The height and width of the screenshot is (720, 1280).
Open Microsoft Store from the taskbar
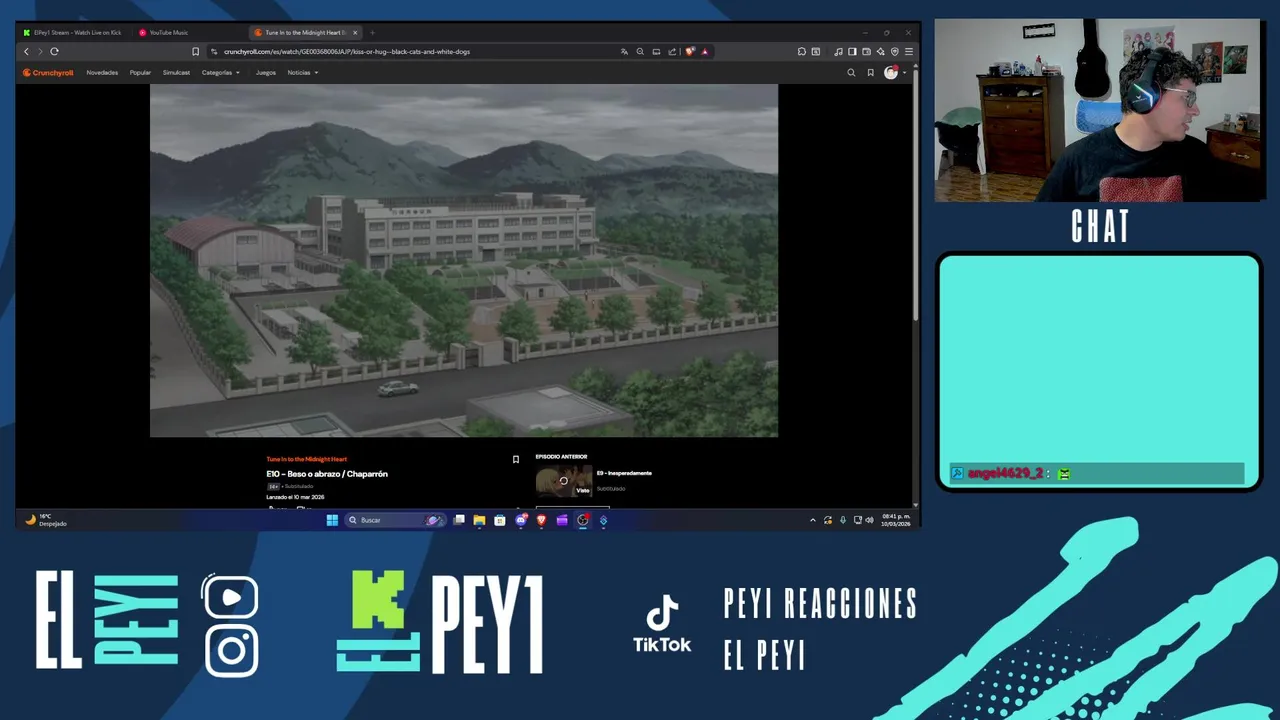(x=500, y=520)
